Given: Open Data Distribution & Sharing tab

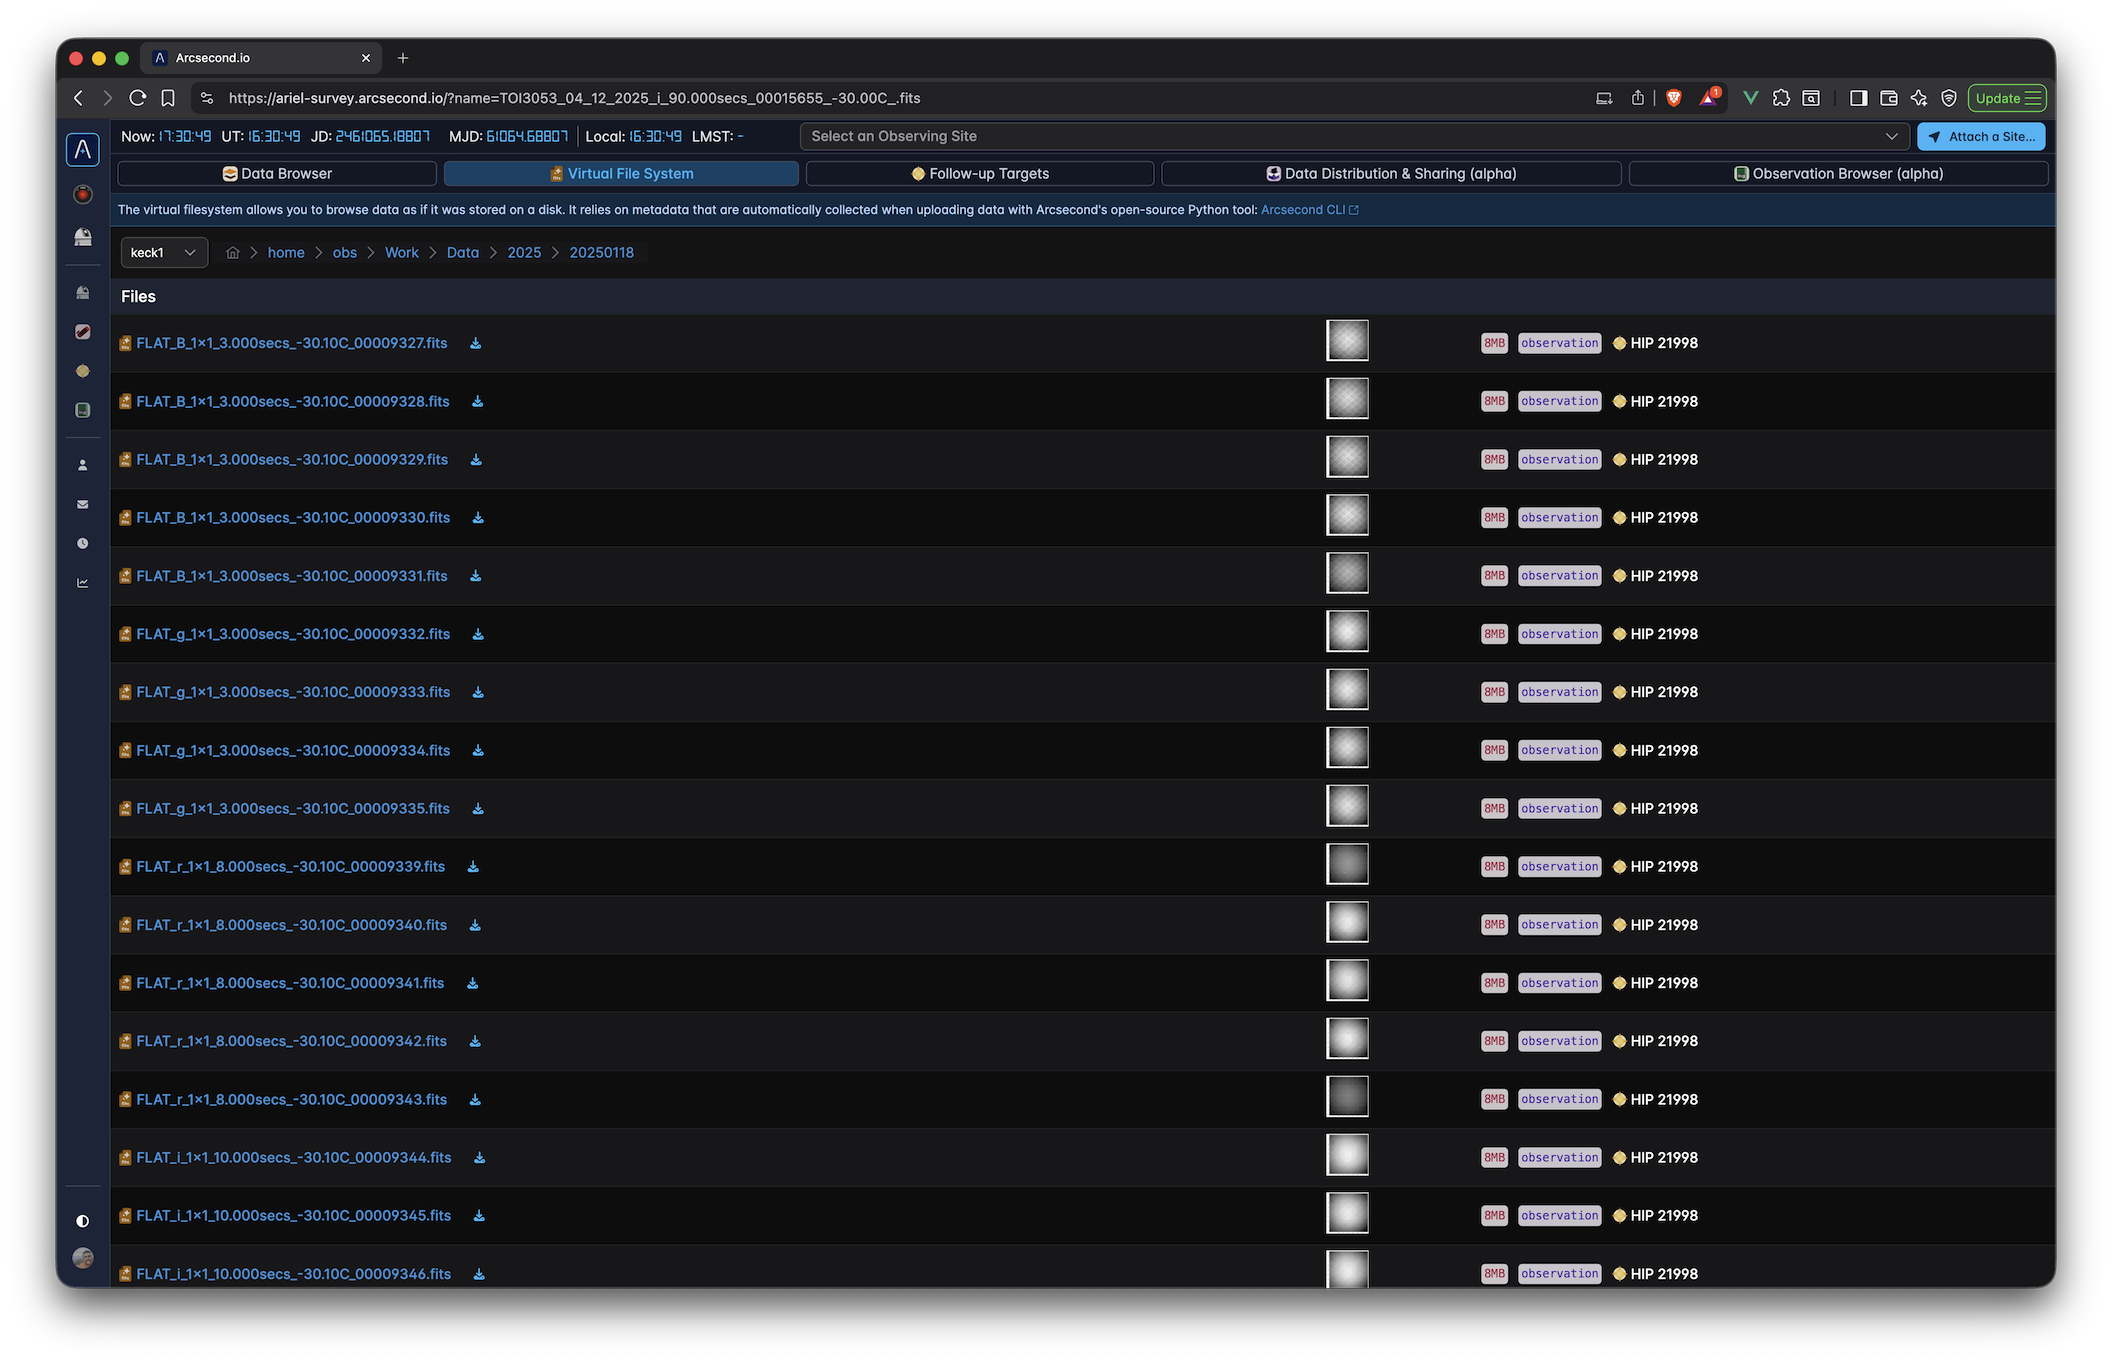Looking at the screenshot, I should [x=1391, y=174].
